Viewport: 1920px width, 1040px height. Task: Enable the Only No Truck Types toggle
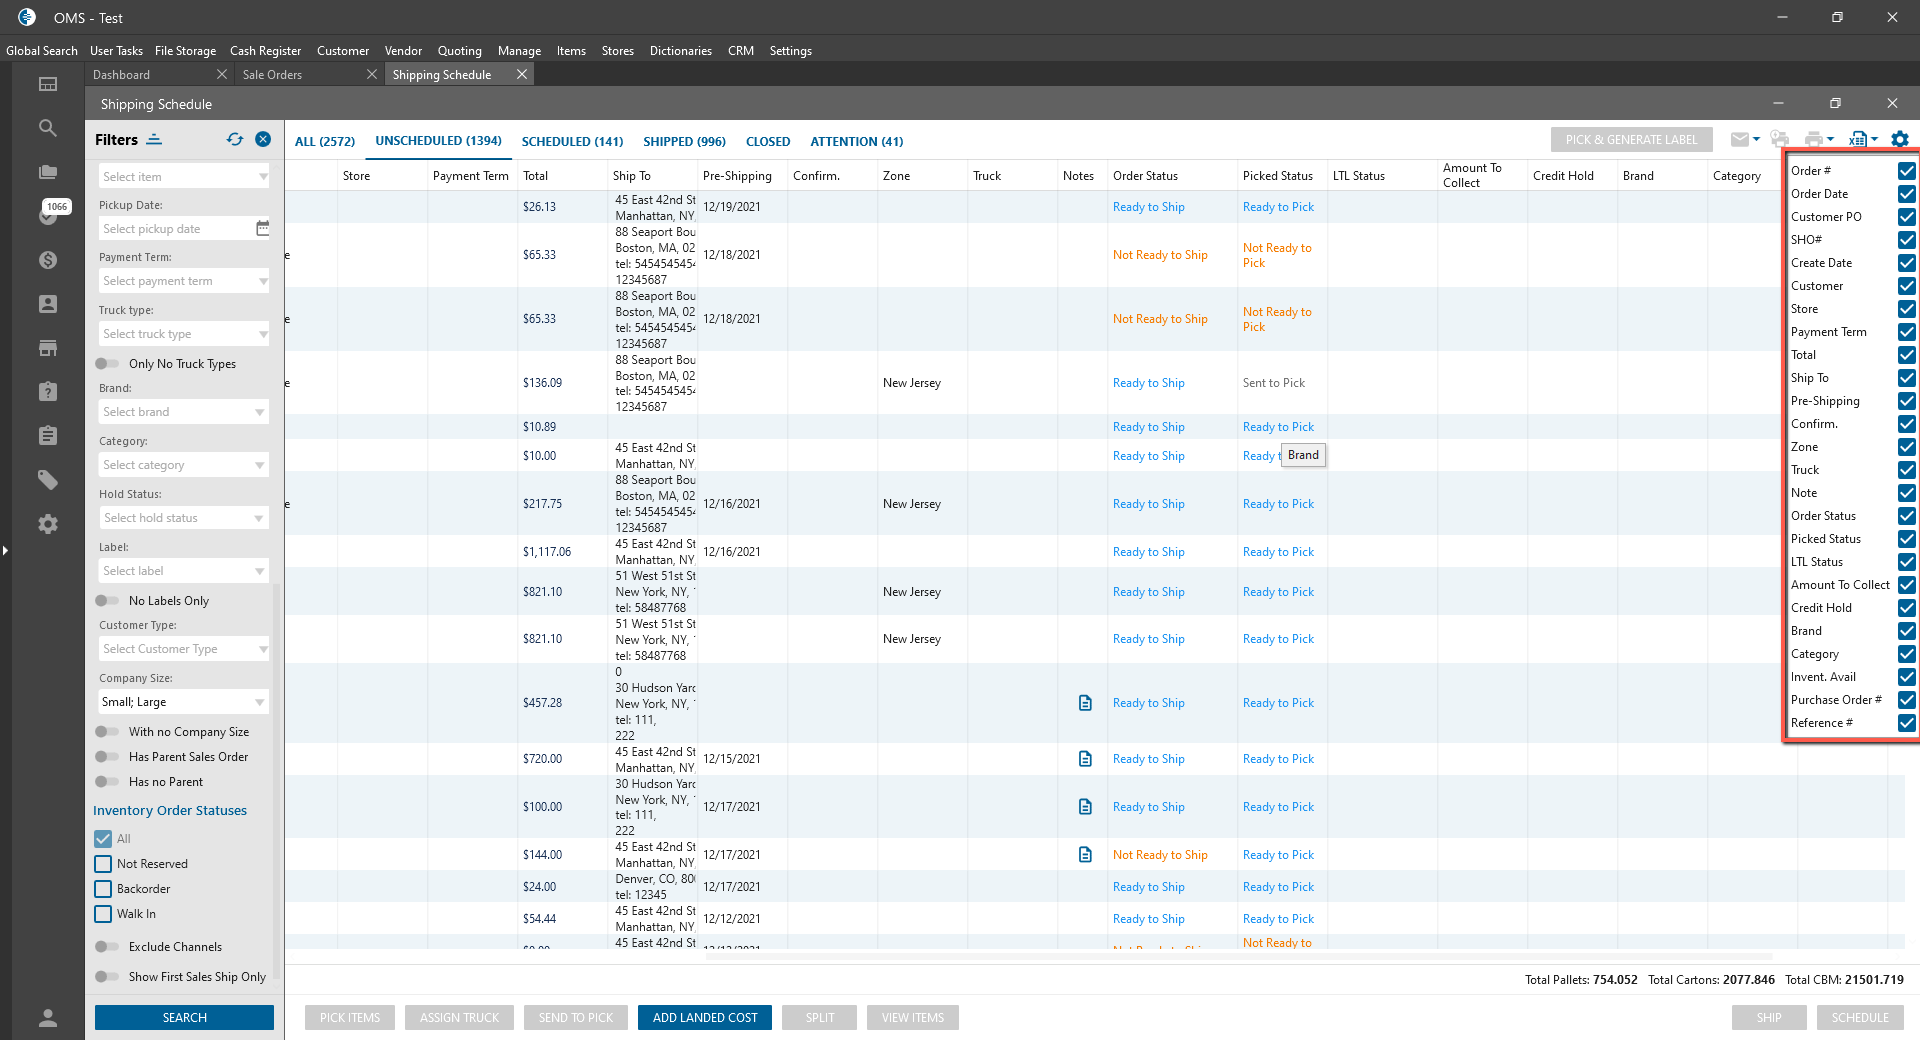[107, 364]
